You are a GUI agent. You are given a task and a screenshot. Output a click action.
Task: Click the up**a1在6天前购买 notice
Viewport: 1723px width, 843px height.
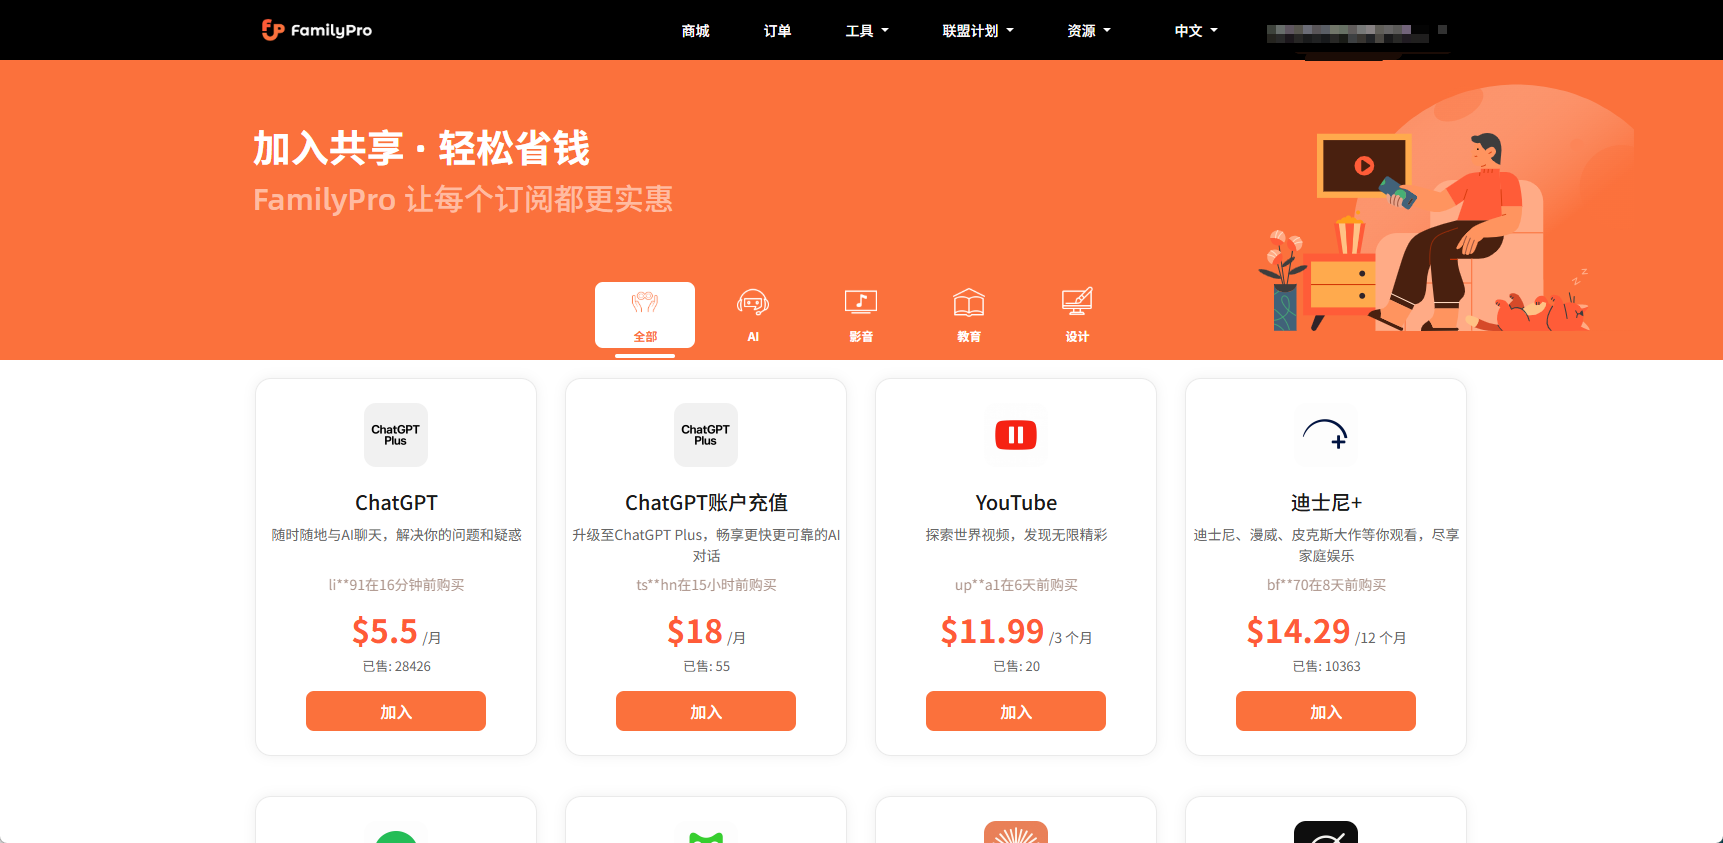tap(1016, 585)
